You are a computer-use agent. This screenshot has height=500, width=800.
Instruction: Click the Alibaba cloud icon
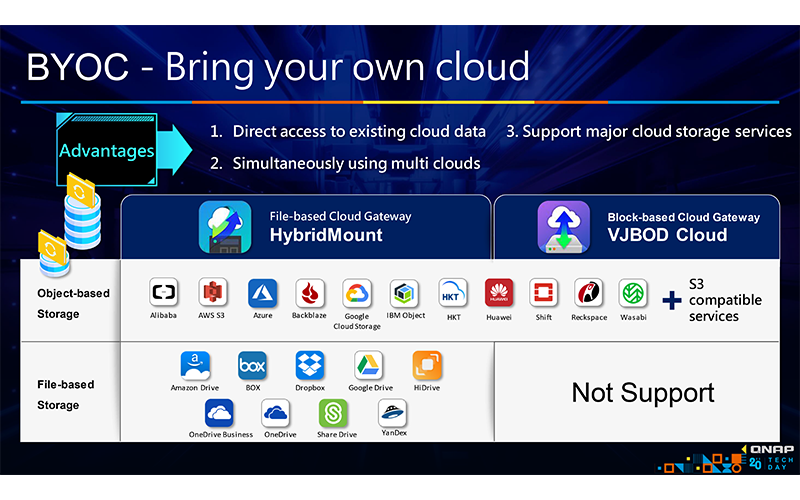164,292
